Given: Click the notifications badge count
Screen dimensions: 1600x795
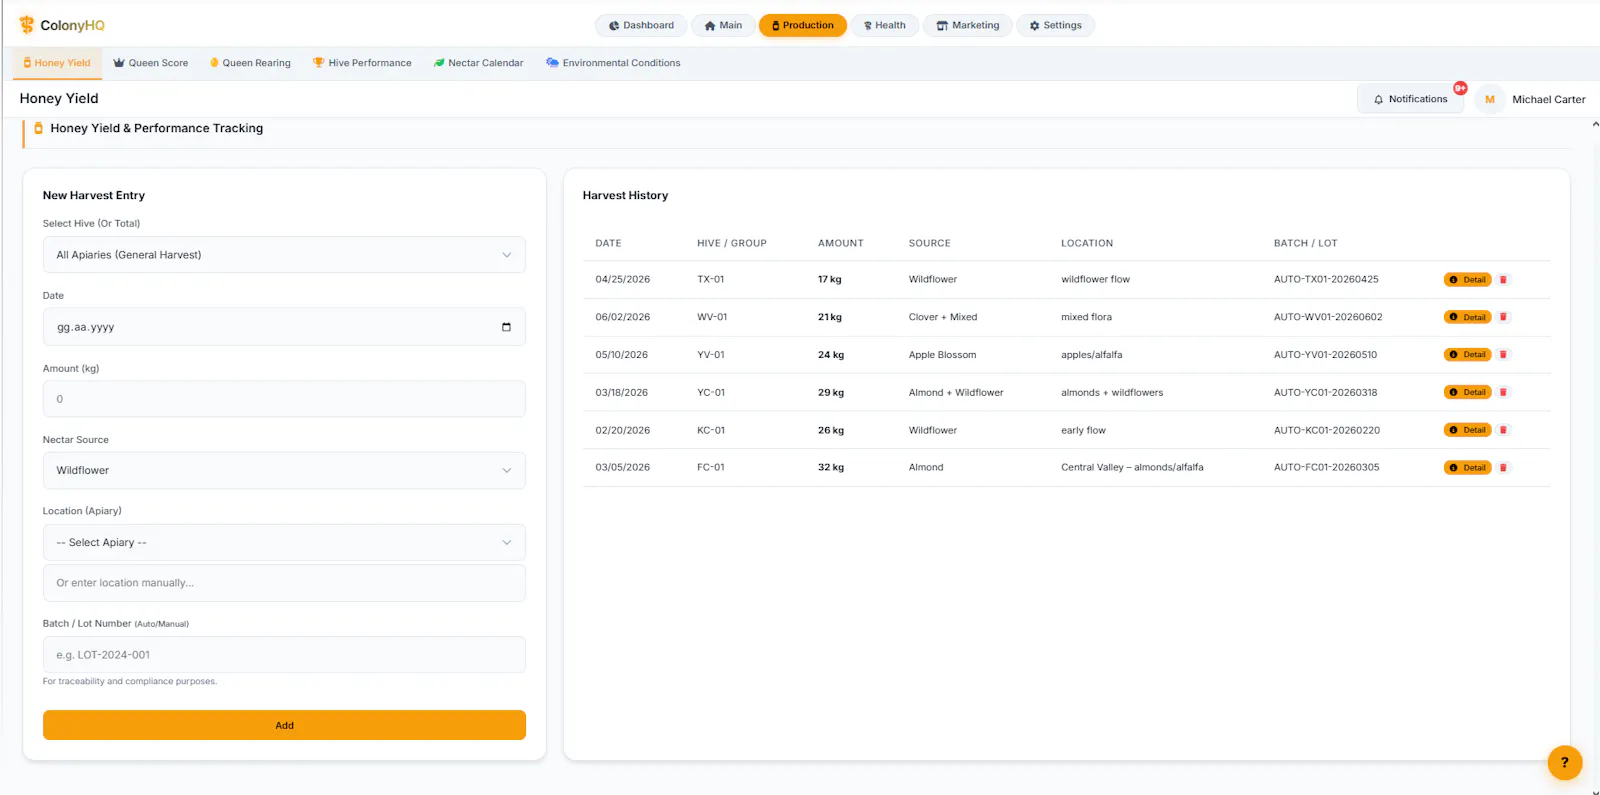Looking at the screenshot, I should [1460, 88].
